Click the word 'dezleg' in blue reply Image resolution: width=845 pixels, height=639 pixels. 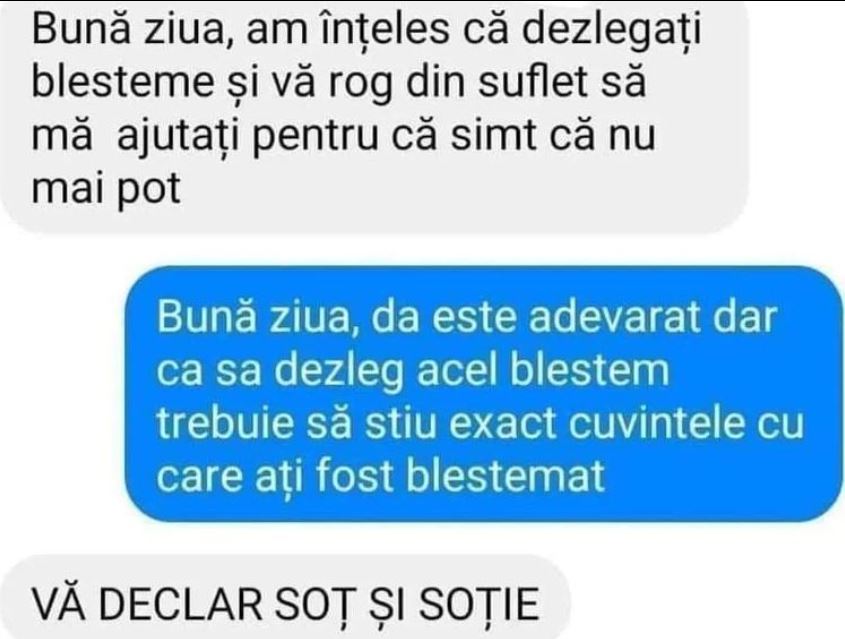(x=339, y=372)
